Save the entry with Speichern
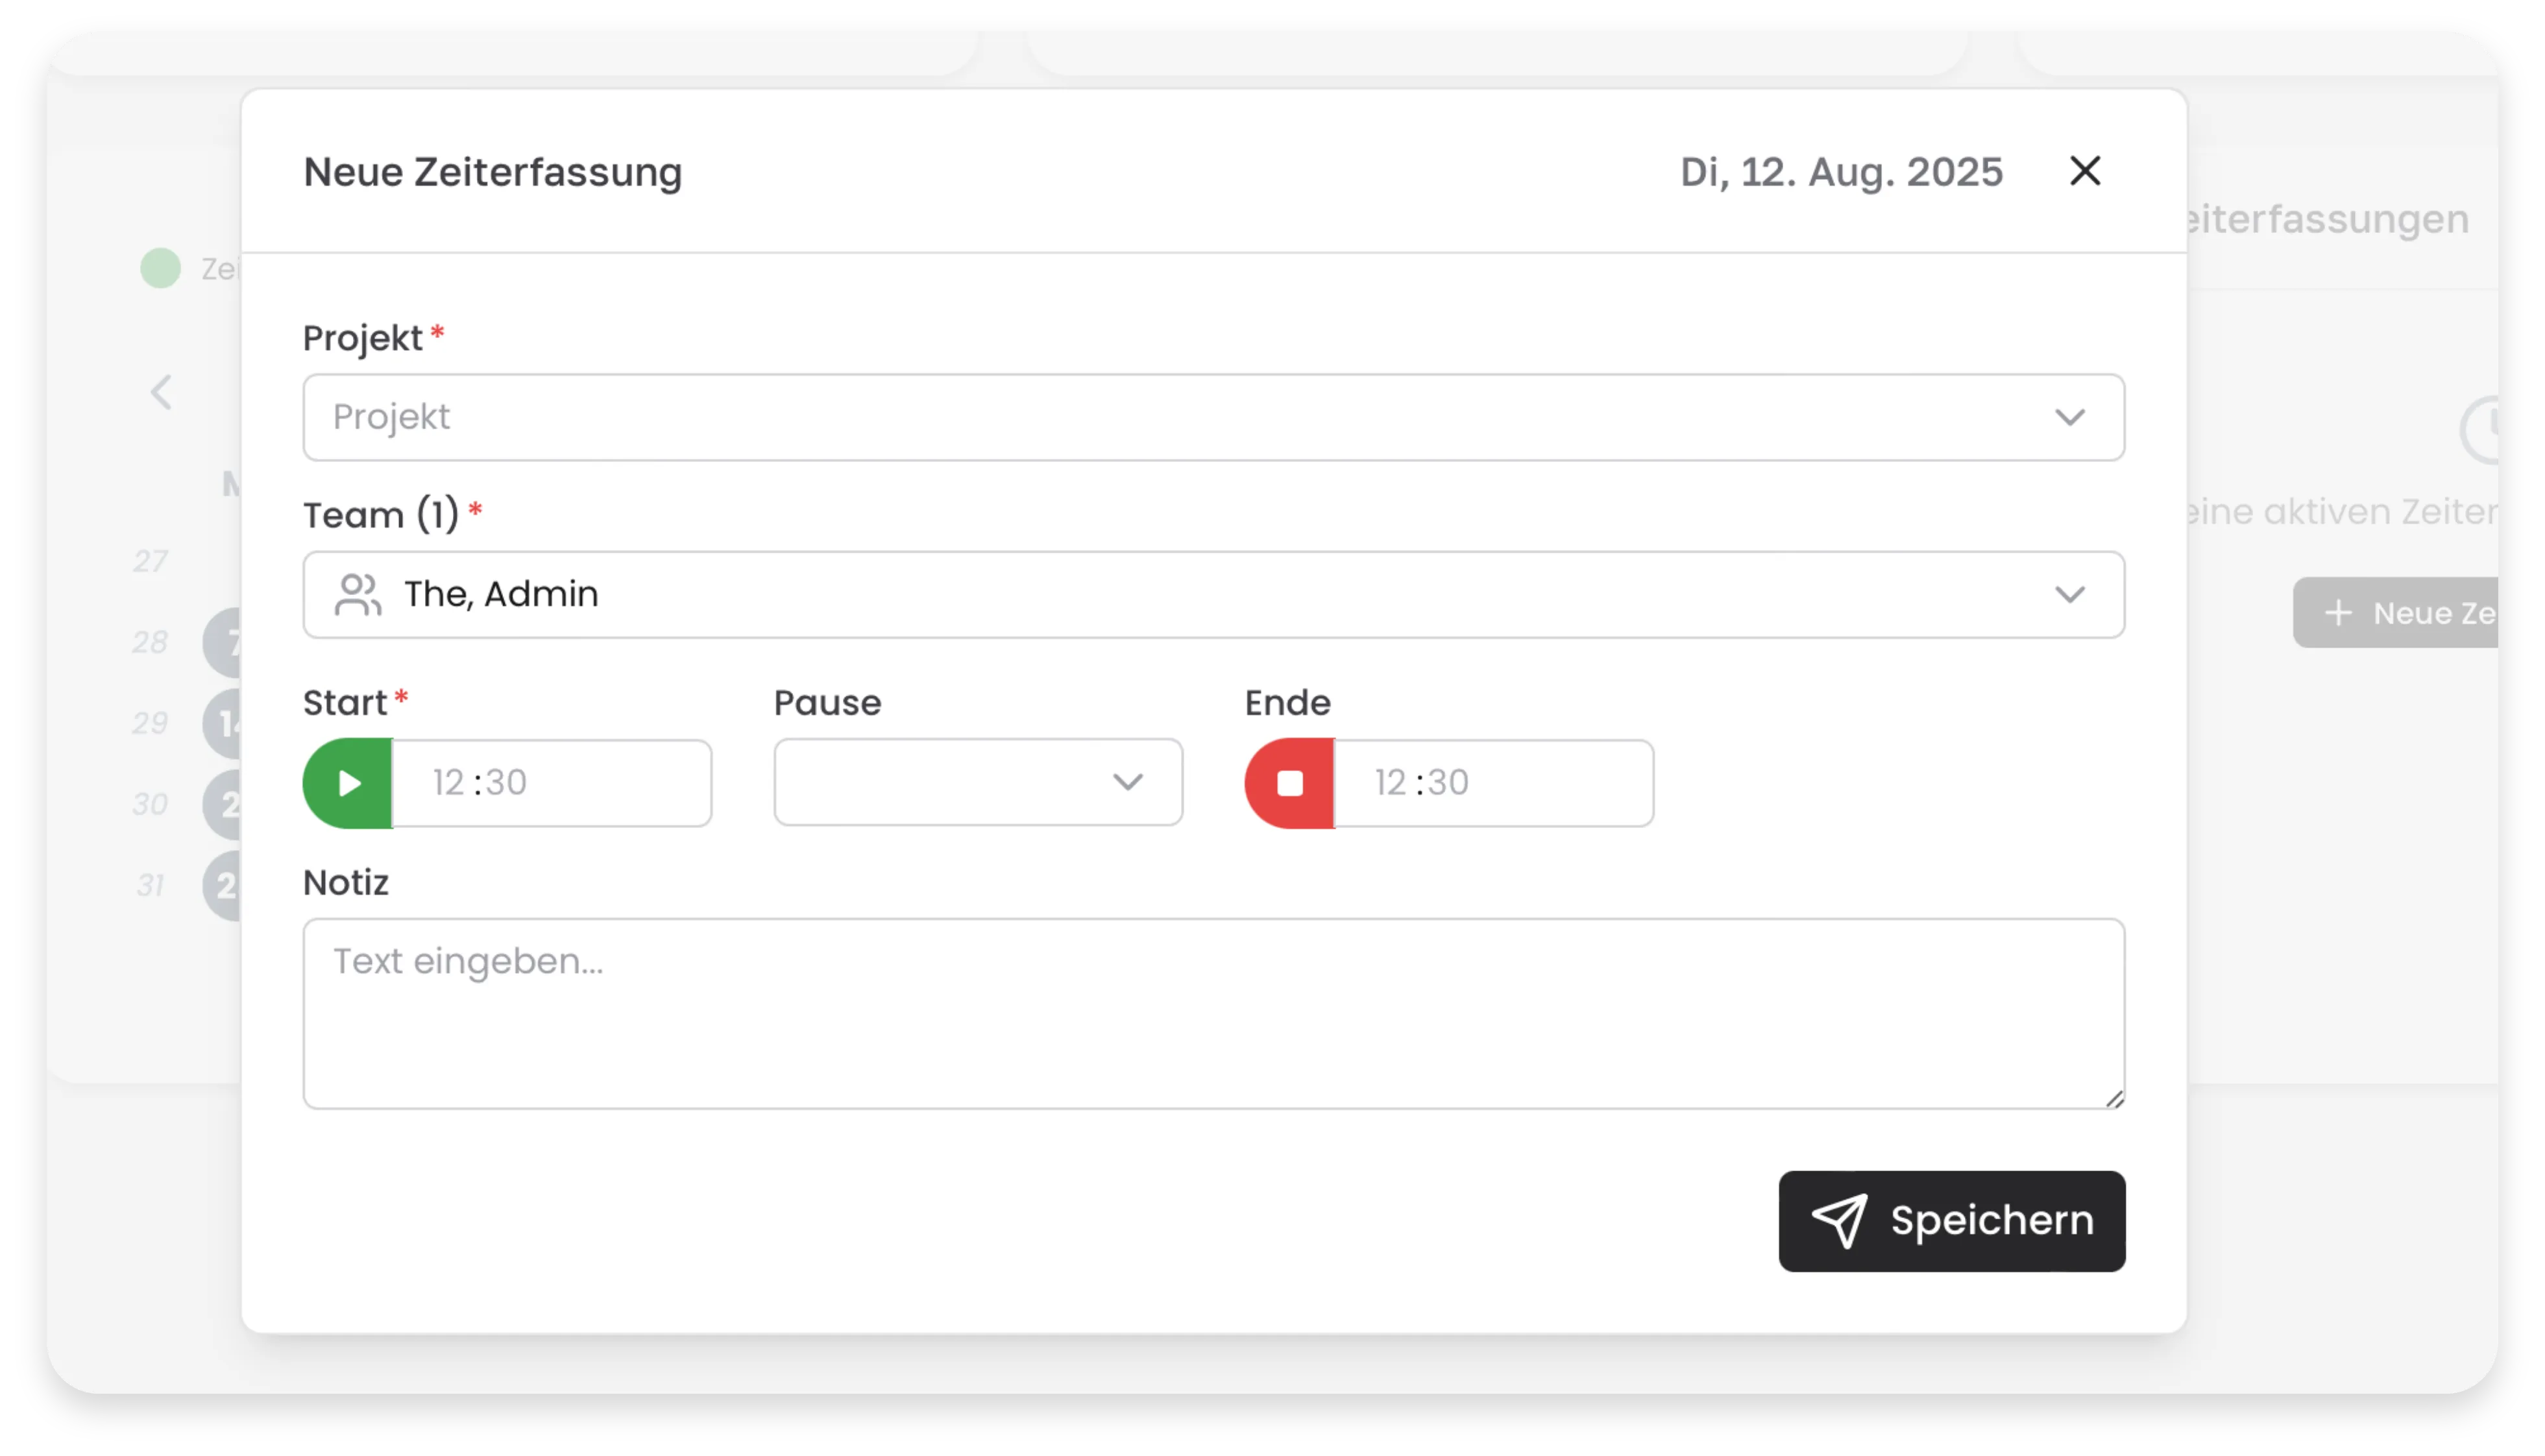The height and width of the screenshot is (1456, 2545). tap(1951, 1221)
